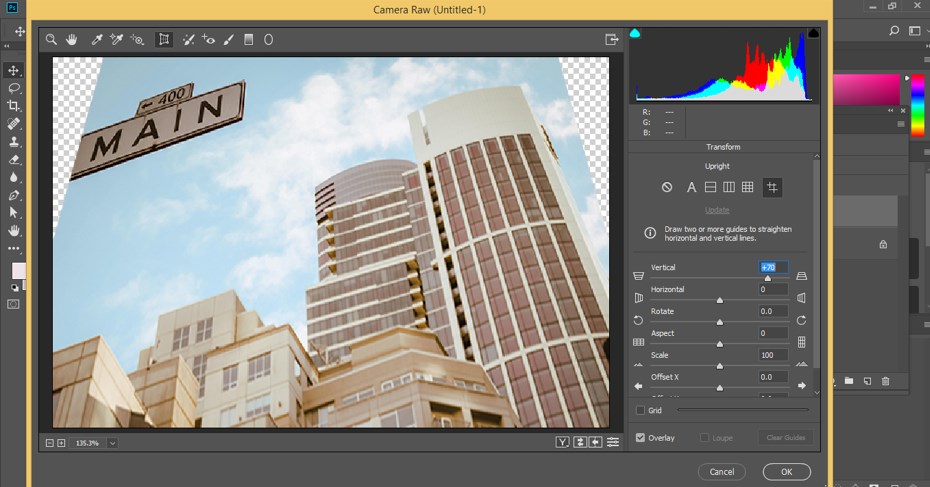The image size is (930, 487).
Task: Open the zoom level dropdown
Action: point(112,442)
